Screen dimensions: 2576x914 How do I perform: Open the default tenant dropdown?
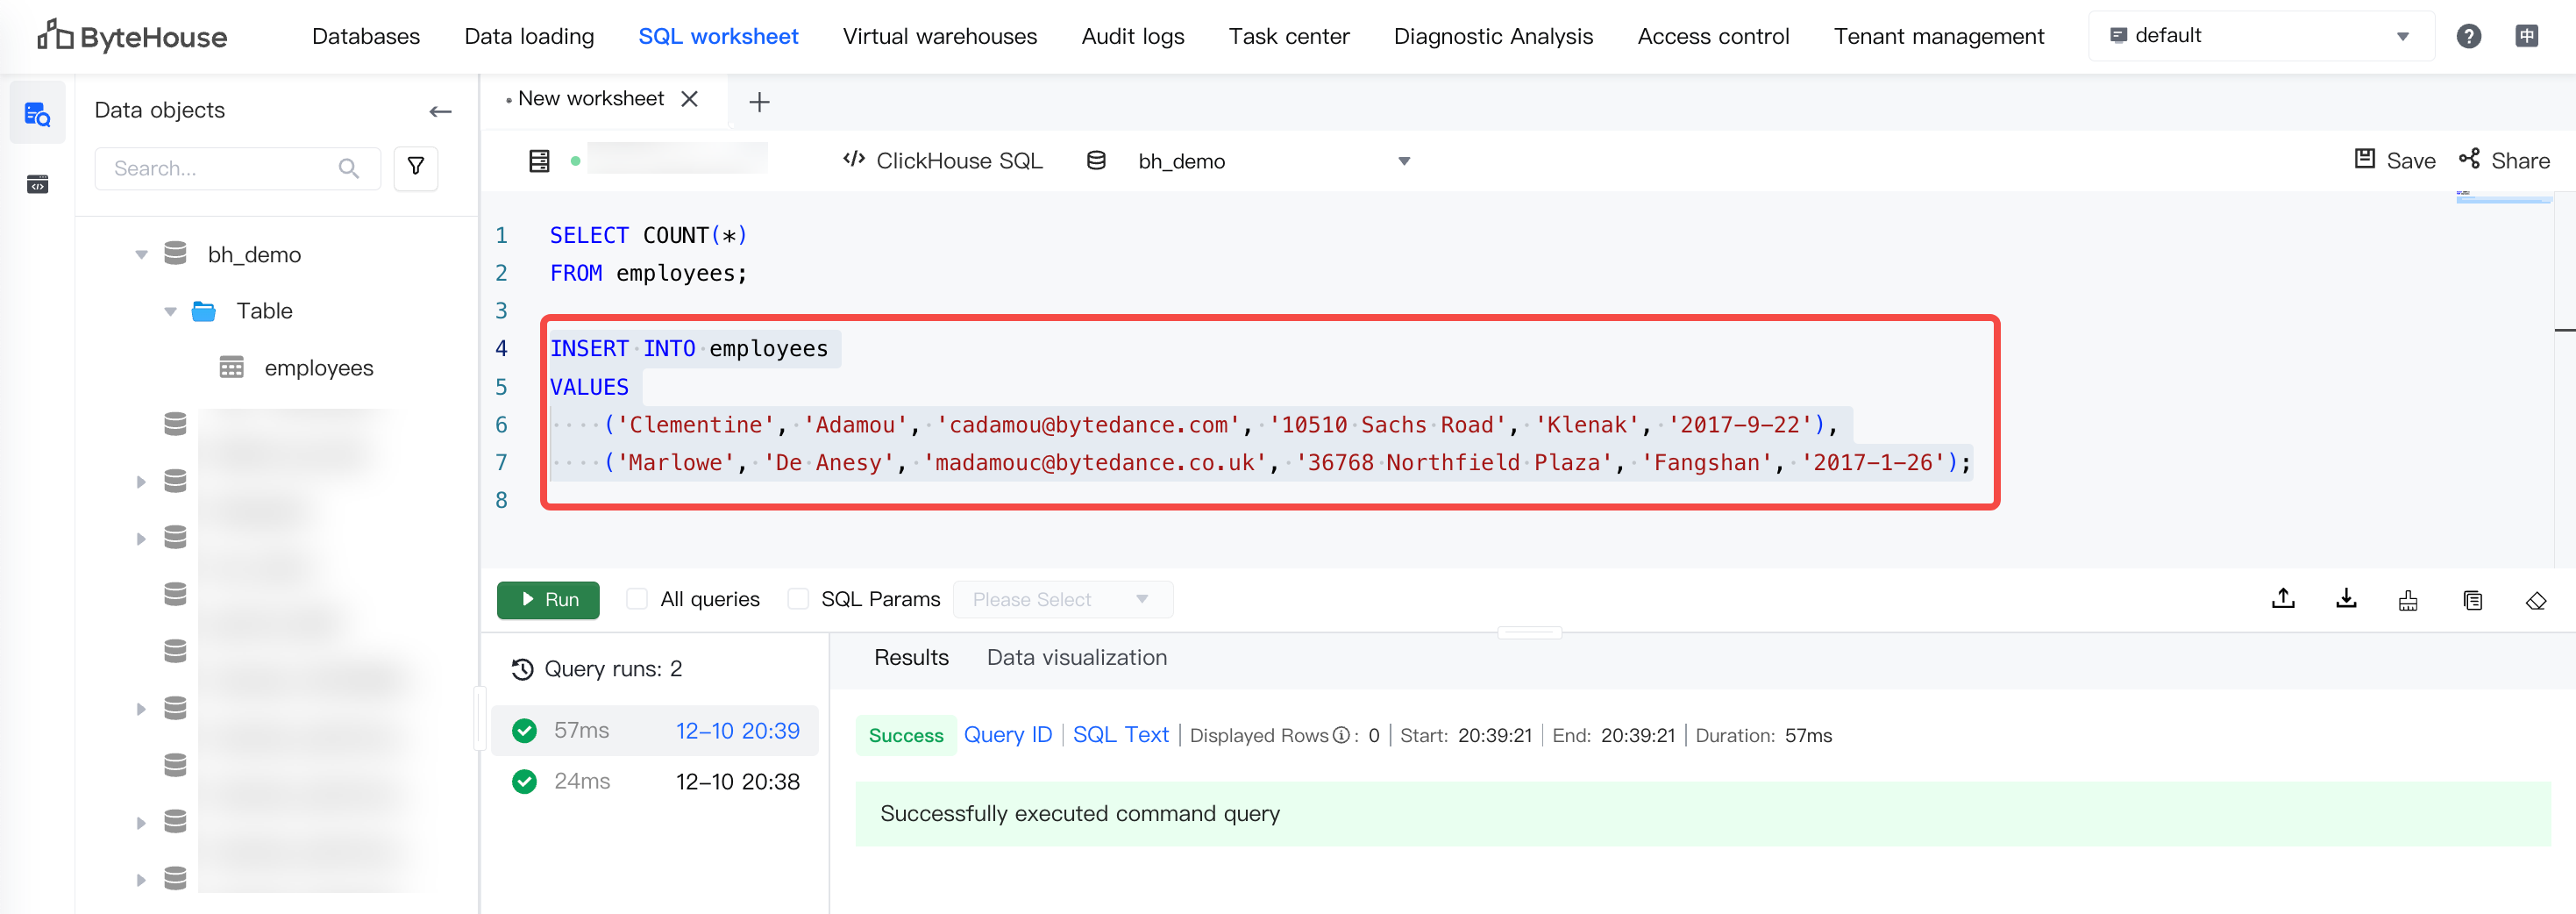click(x=2260, y=37)
